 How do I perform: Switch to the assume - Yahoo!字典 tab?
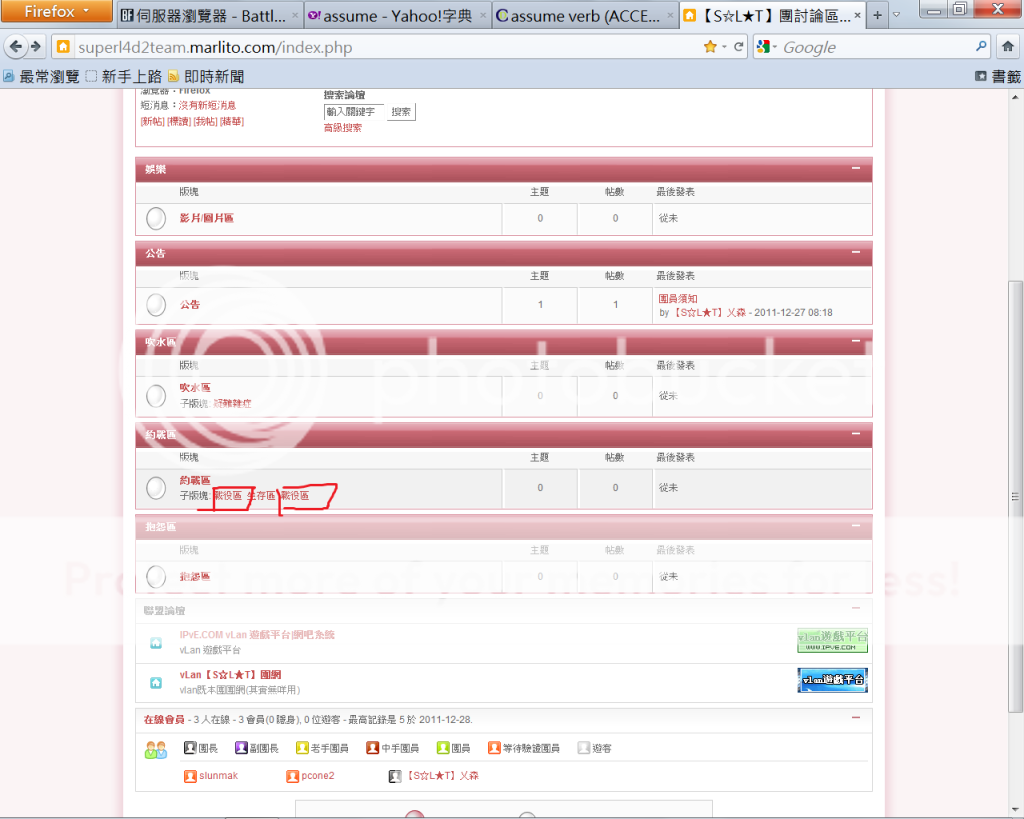(x=397, y=16)
